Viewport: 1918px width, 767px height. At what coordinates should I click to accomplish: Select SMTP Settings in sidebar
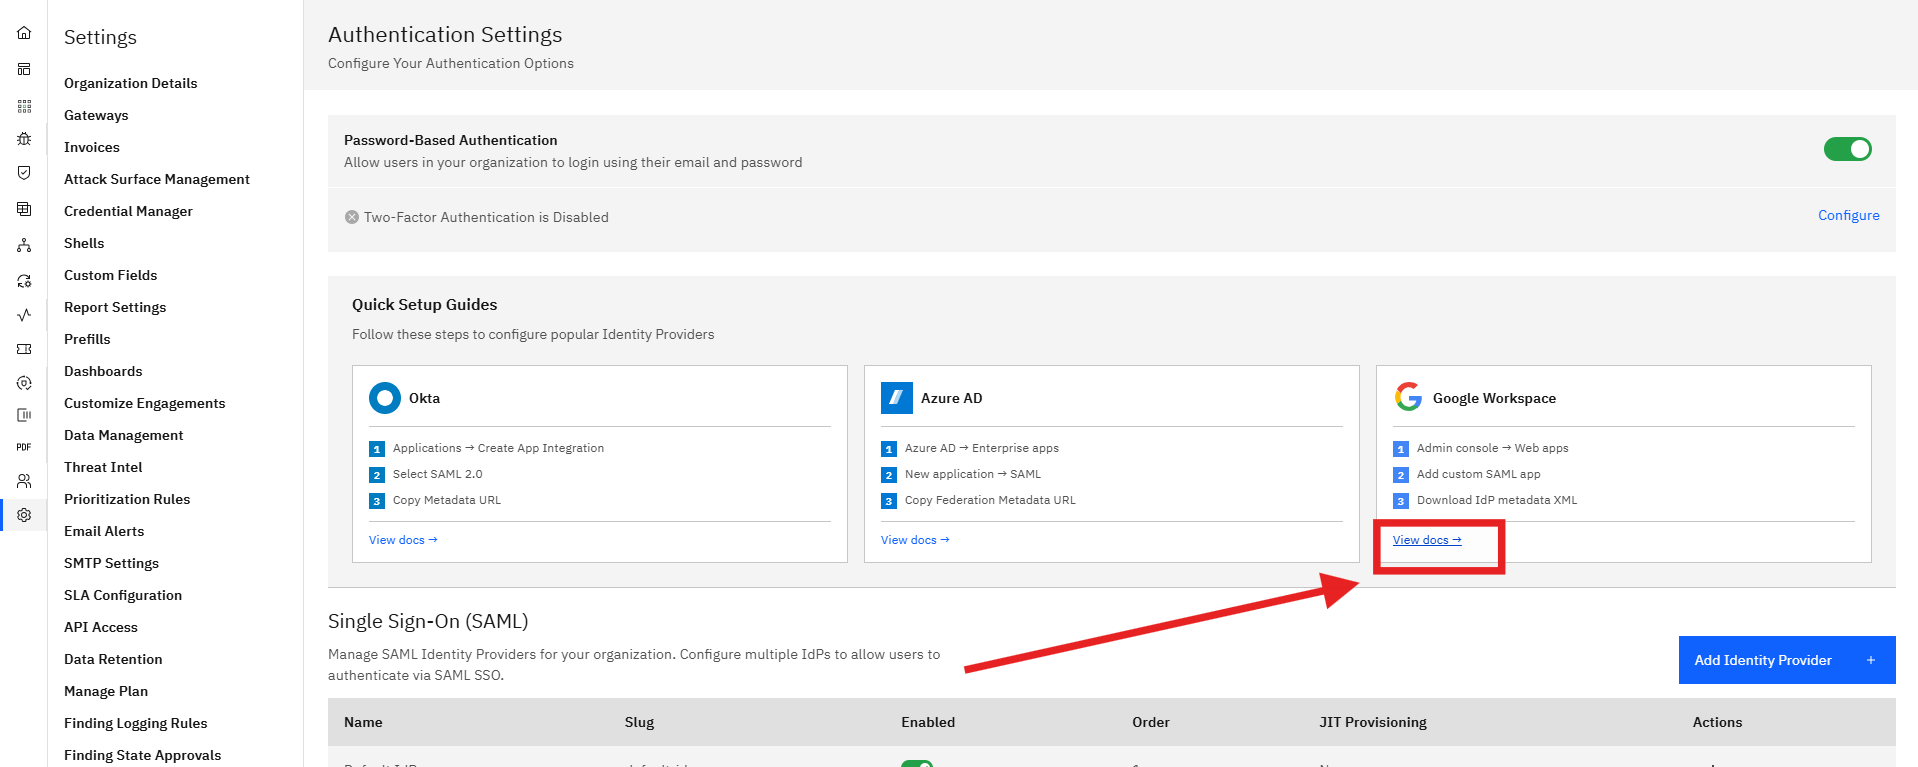pos(111,563)
